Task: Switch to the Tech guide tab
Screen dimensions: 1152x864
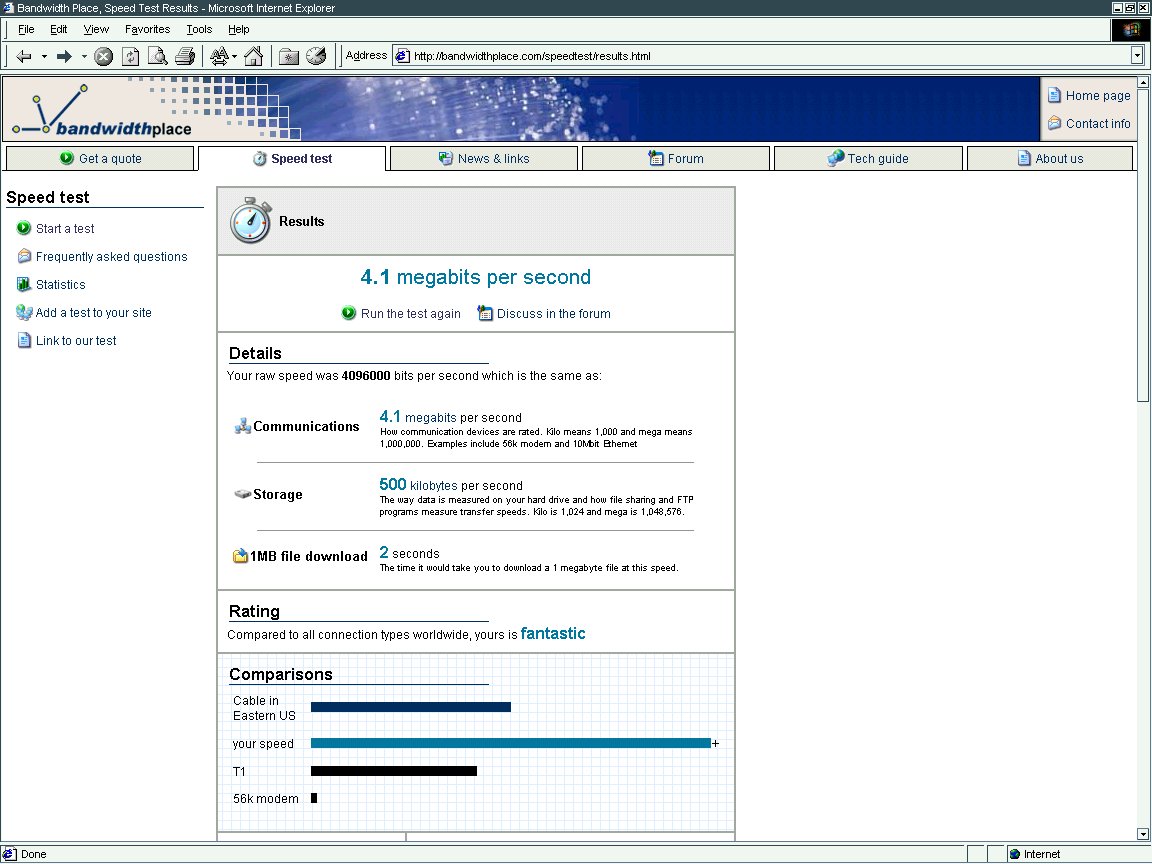Action: tap(868, 158)
